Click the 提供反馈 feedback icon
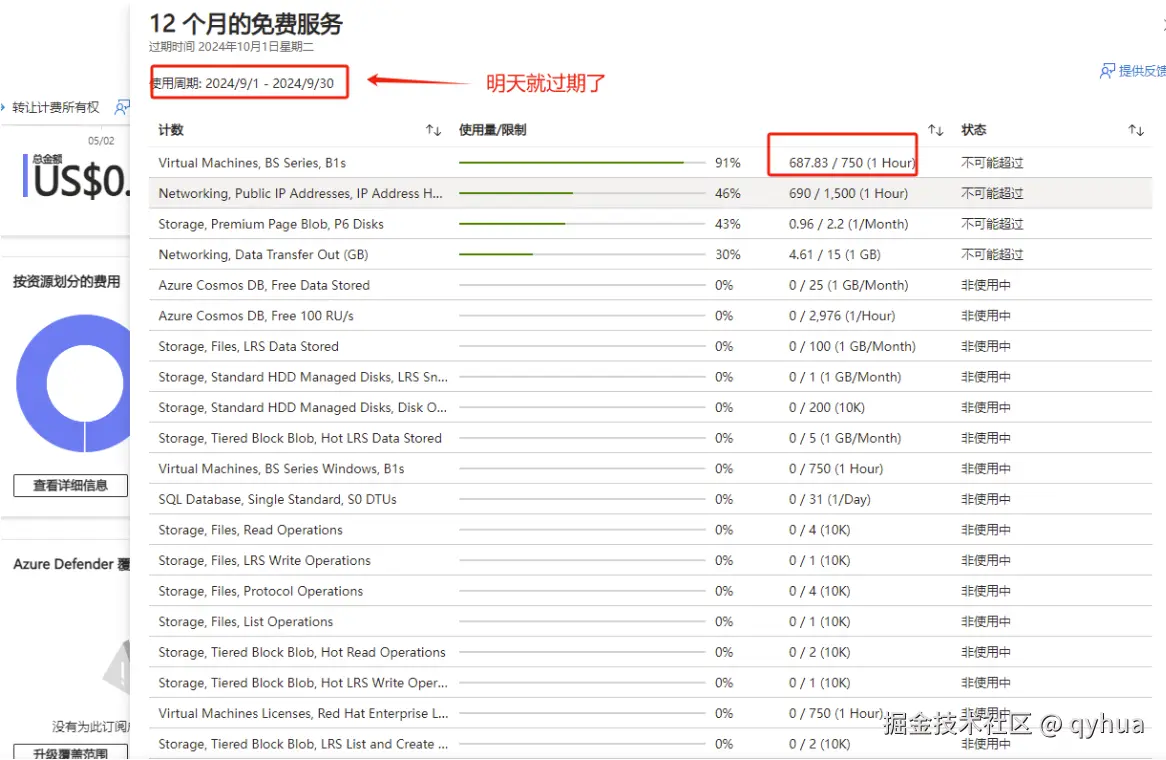This screenshot has height=760, width=1166. pos(1107,71)
